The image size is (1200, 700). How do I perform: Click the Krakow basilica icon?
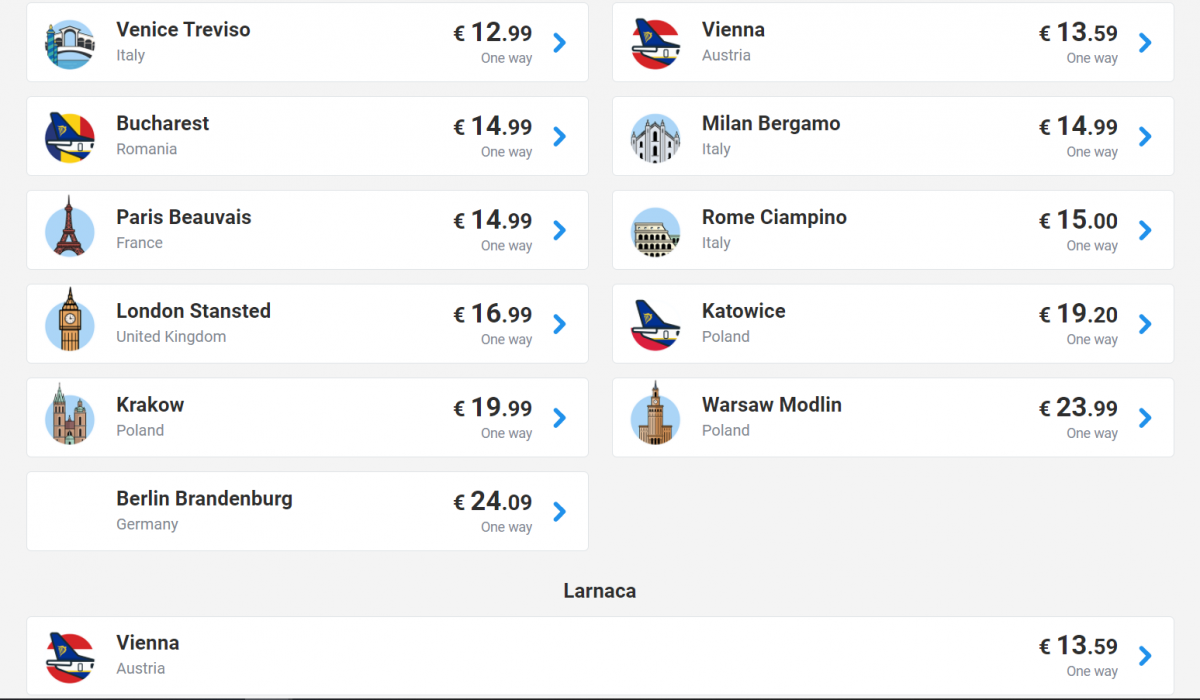coord(70,414)
